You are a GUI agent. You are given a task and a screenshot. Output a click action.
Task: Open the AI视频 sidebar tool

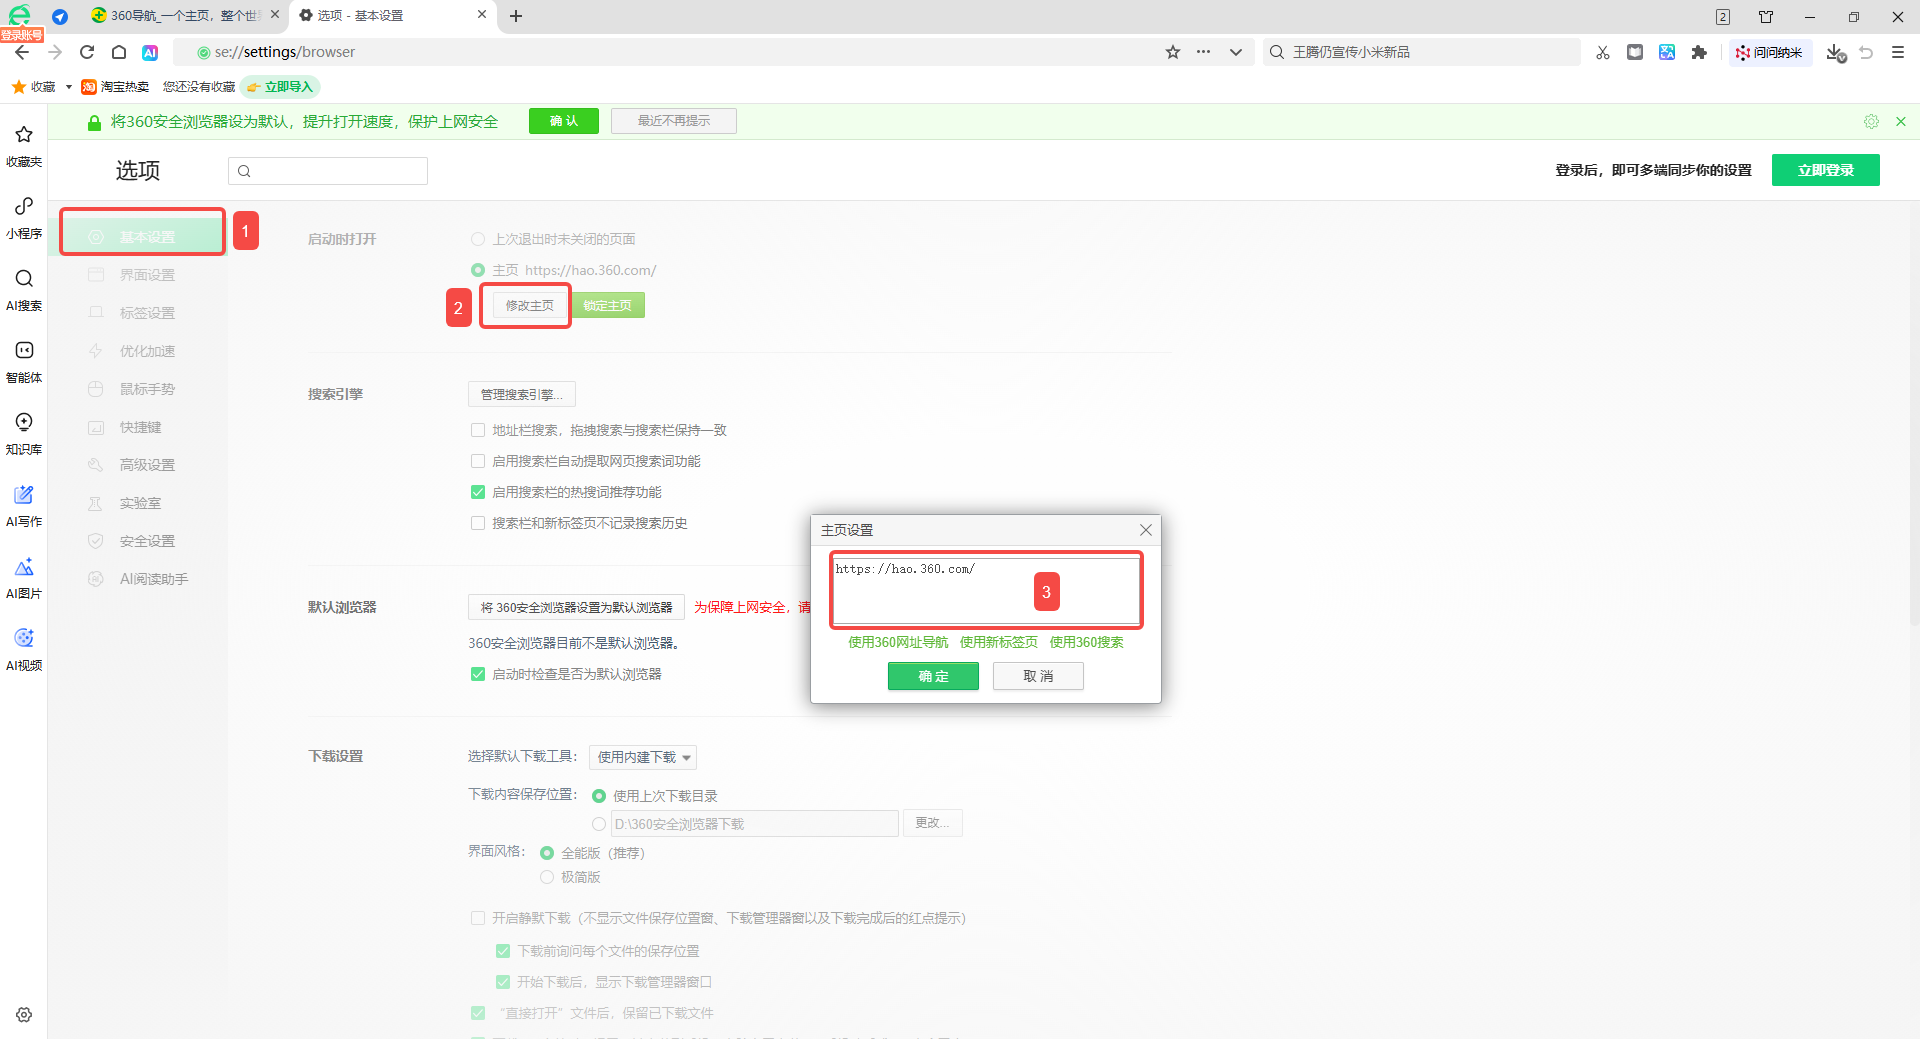(x=24, y=649)
